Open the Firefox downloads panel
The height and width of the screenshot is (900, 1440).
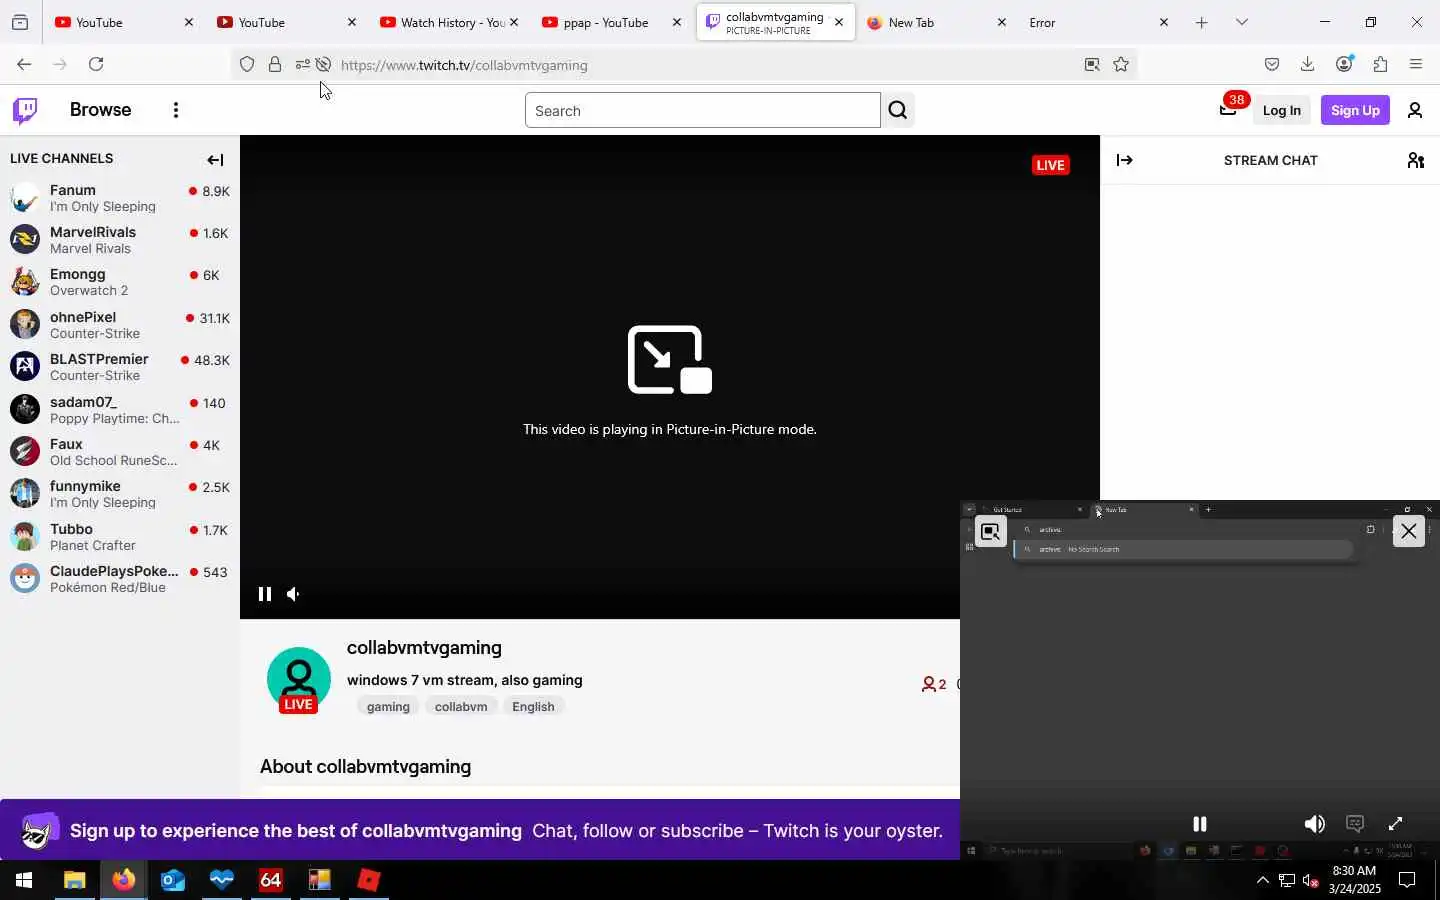coord(1307,64)
